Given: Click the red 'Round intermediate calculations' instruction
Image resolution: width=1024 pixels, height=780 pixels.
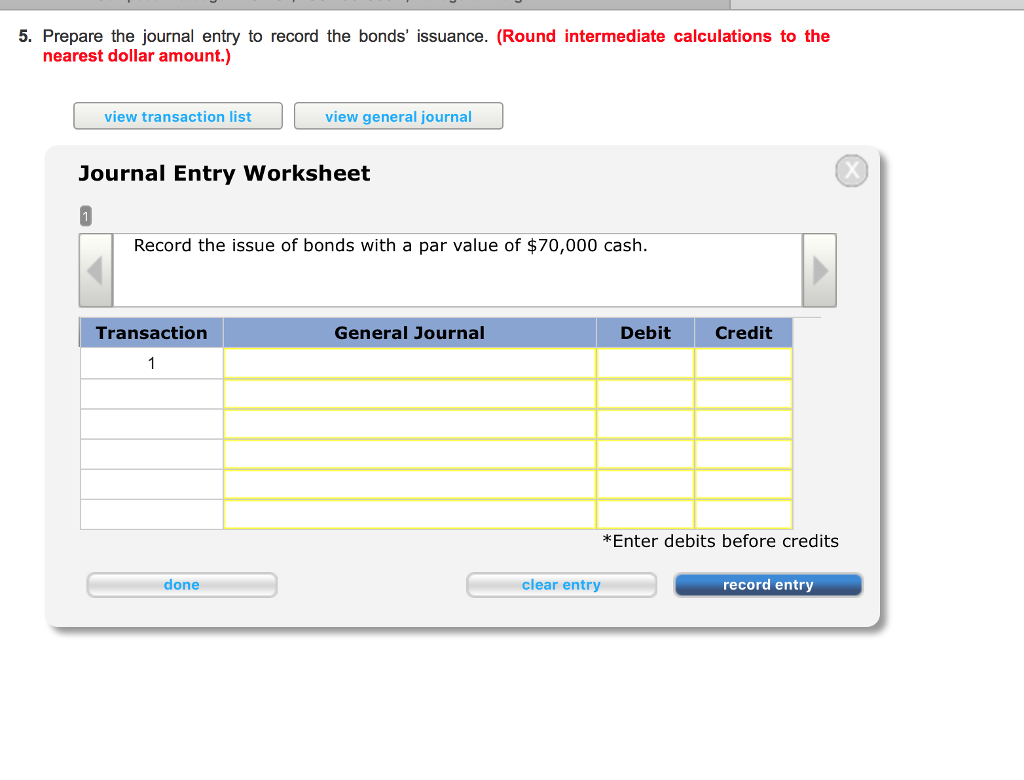Looking at the screenshot, I should pos(436,46).
